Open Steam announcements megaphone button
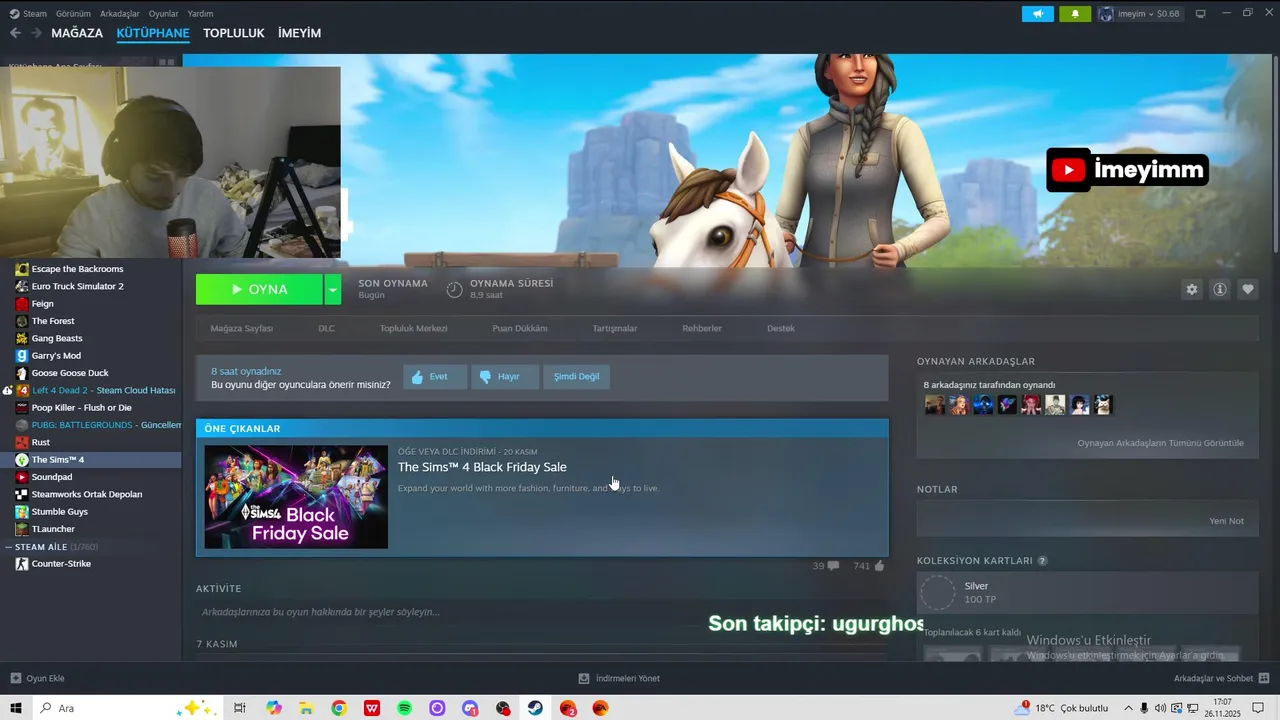 [1038, 14]
